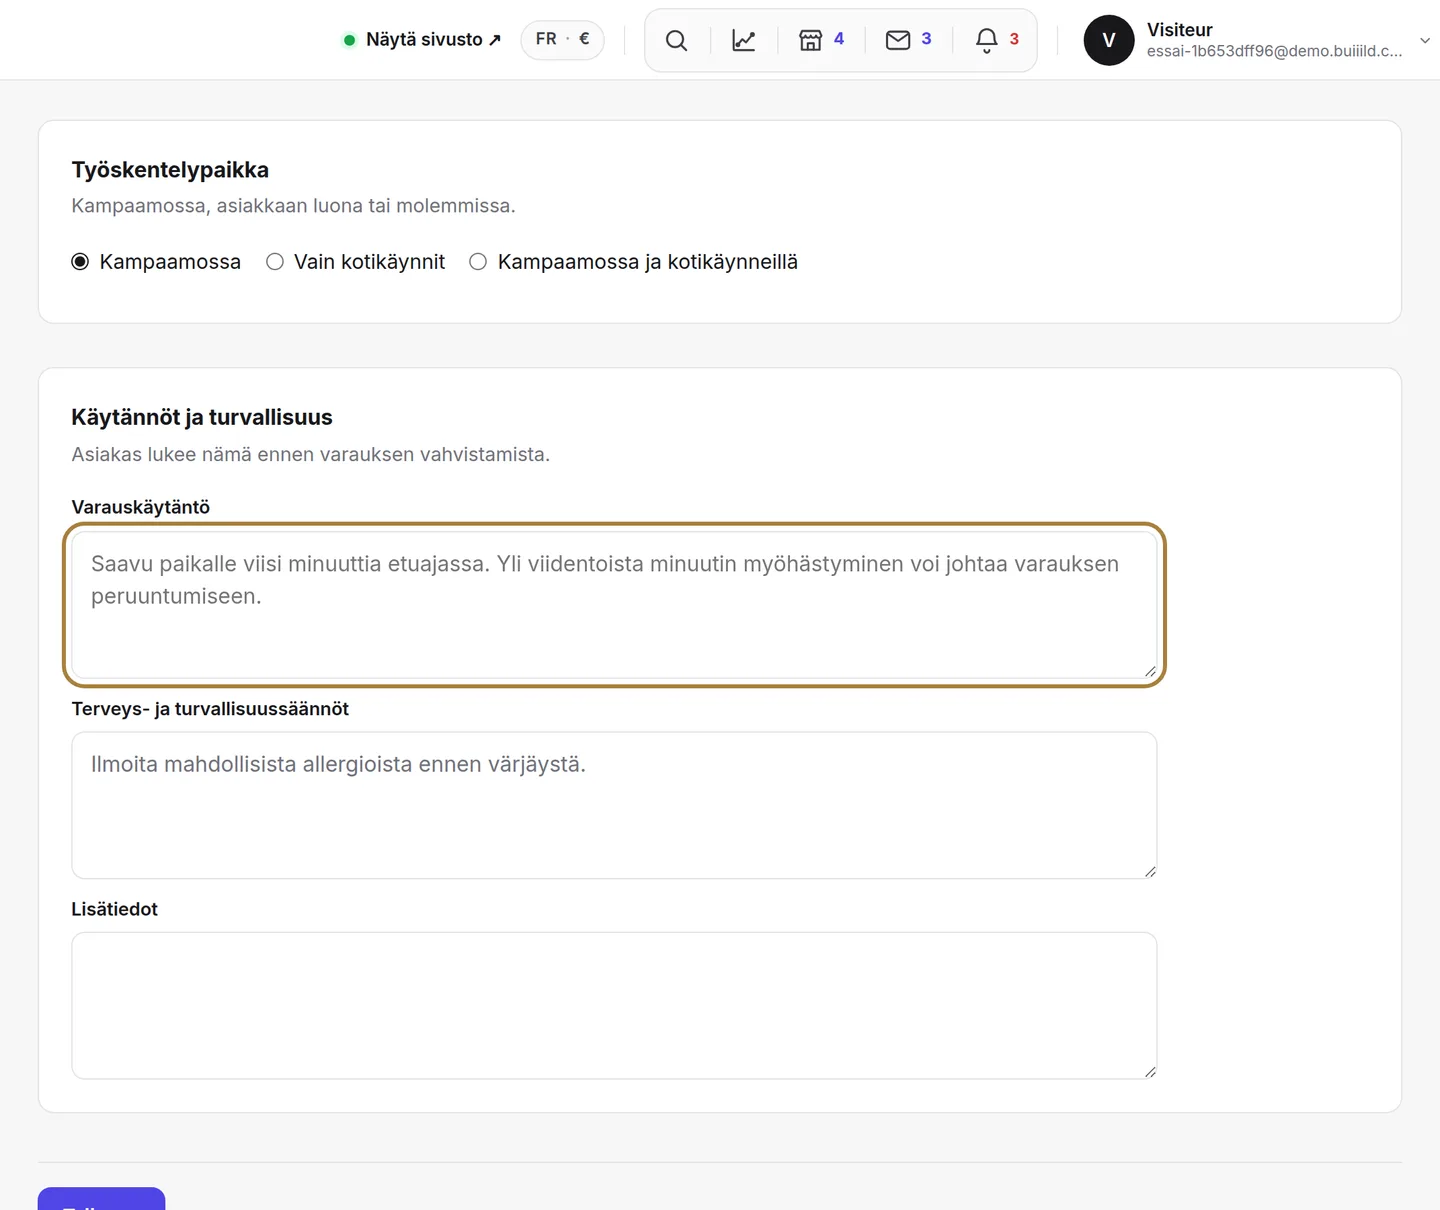This screenshot has width=1440, height=1210.
Task: Open the FR · € language currency selector
Action: point(563,39)
